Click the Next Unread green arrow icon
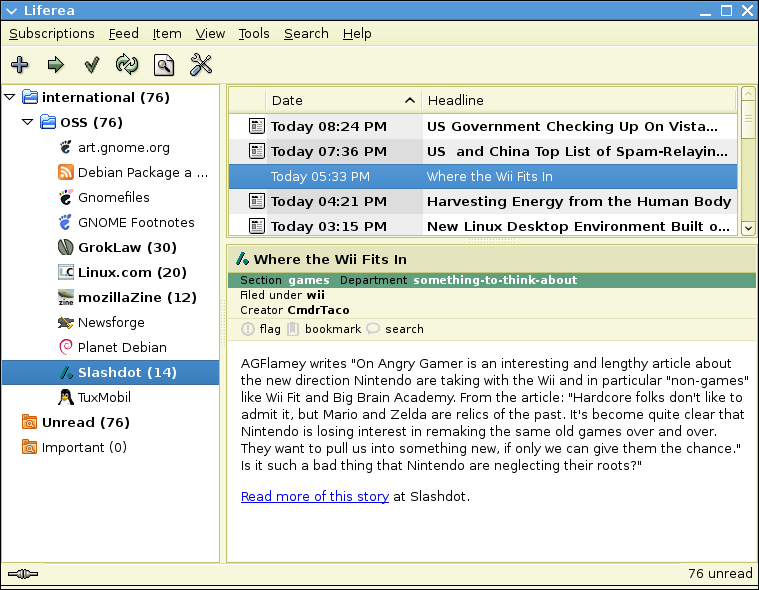The image size is (759, 590). click(x=56, y=65)
